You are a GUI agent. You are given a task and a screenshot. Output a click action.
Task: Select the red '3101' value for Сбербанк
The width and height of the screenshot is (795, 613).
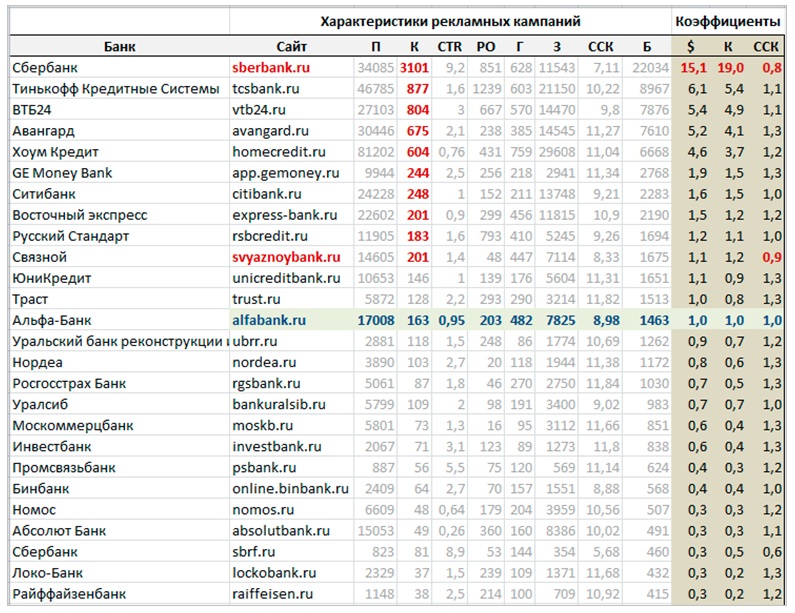(x=414, y=67)
